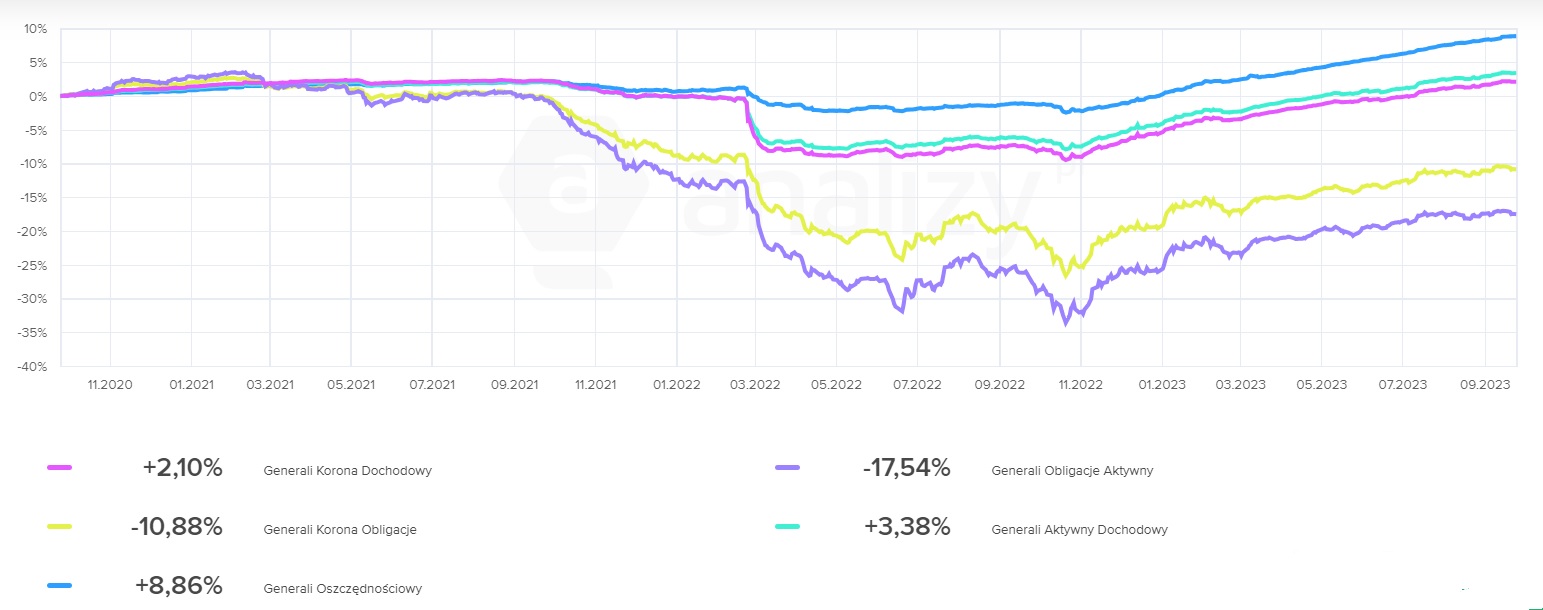Click the -40% label on the vertical axis
This screenshot has height=610, width=1543.
click(33, 367)
